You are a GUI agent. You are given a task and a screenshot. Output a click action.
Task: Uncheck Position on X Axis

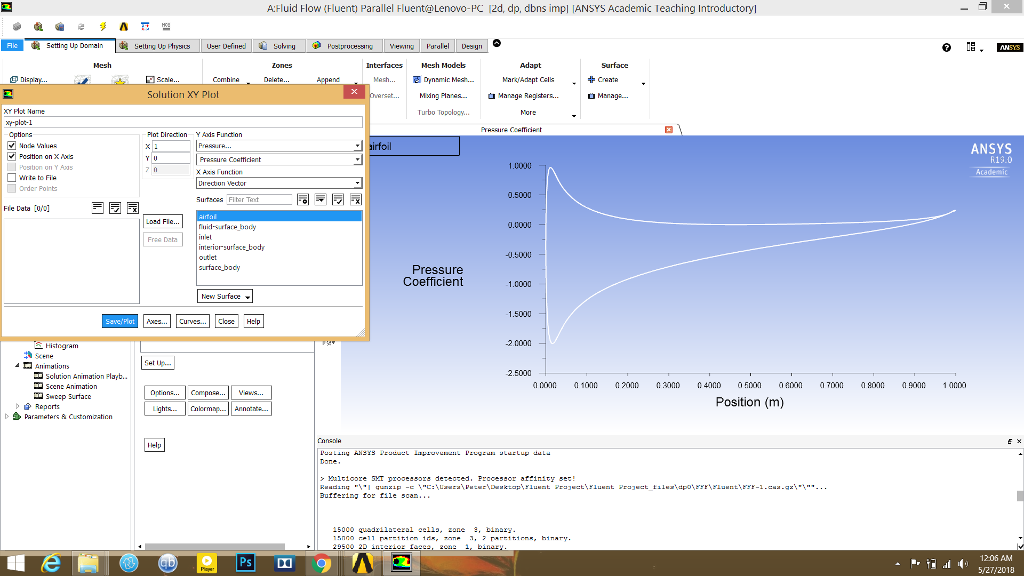tap(10, 157)
